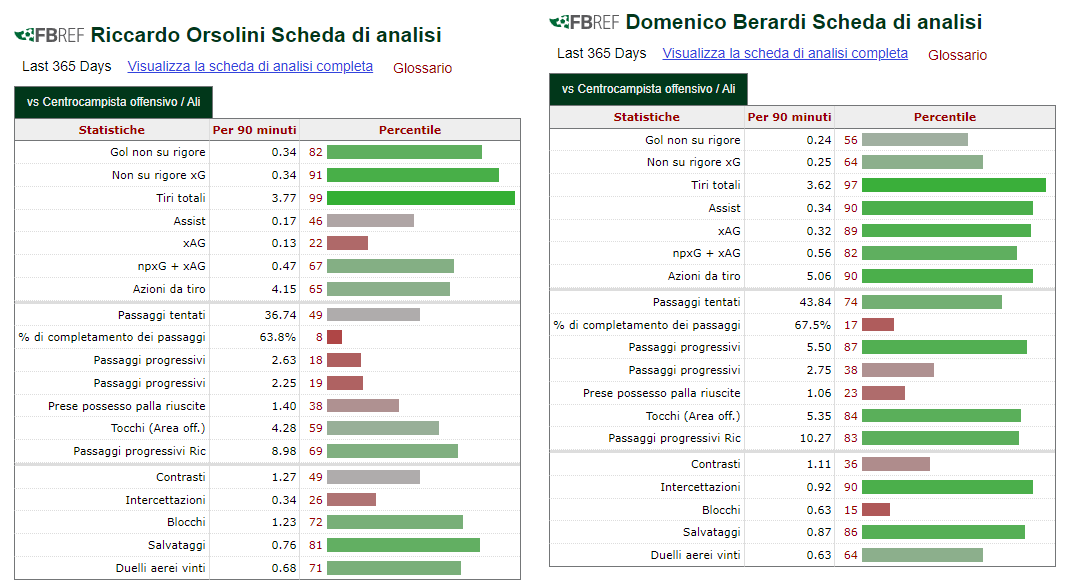
Task: Click the Statistiche column header in Orsolini's table
Action: click(112, 130)
